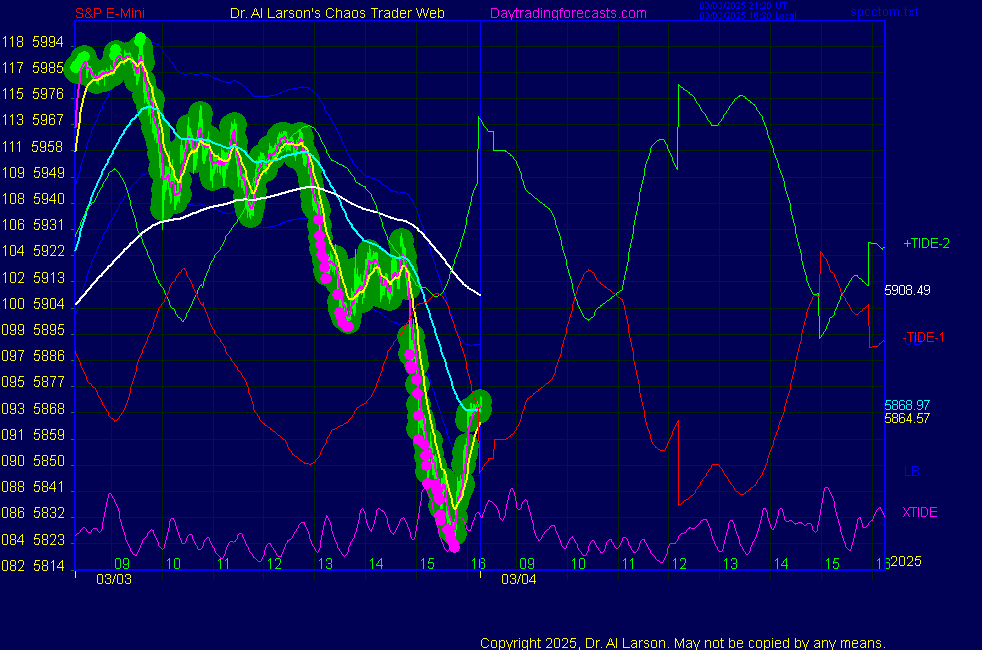The height and width of the screenshot is (650, 982).
Task: Click the '093 5868' price axis label
Action: (x=33, y=408)
